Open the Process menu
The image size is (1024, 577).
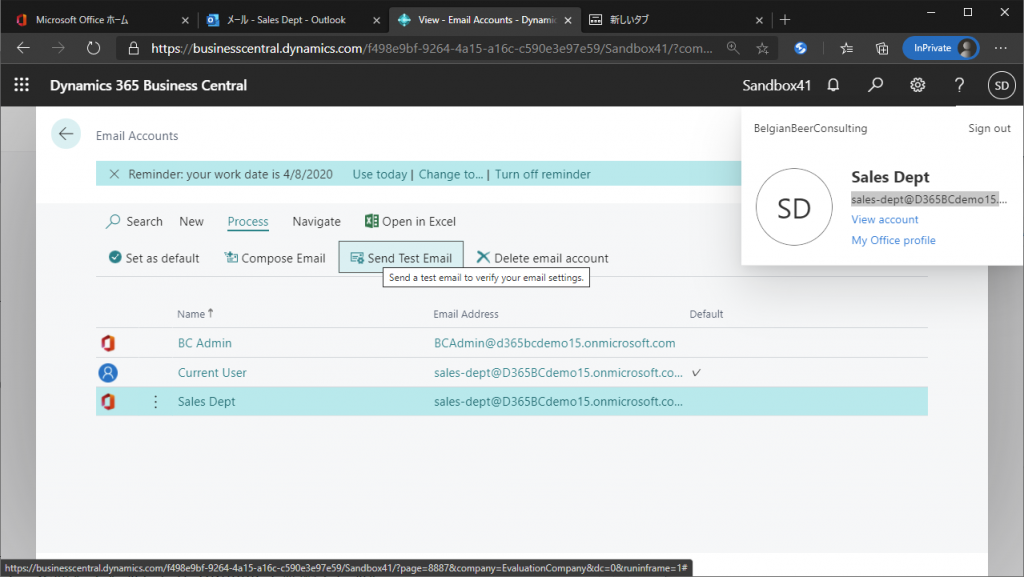248,221
